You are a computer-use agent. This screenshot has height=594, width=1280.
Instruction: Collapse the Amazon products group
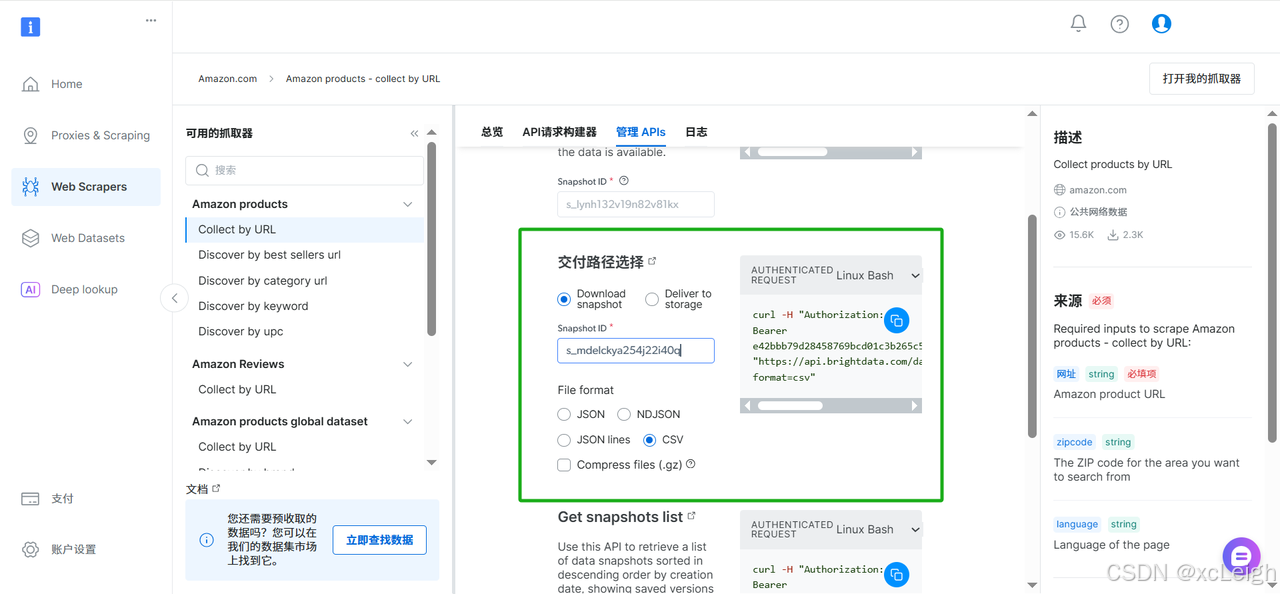(x=407, y=204)
